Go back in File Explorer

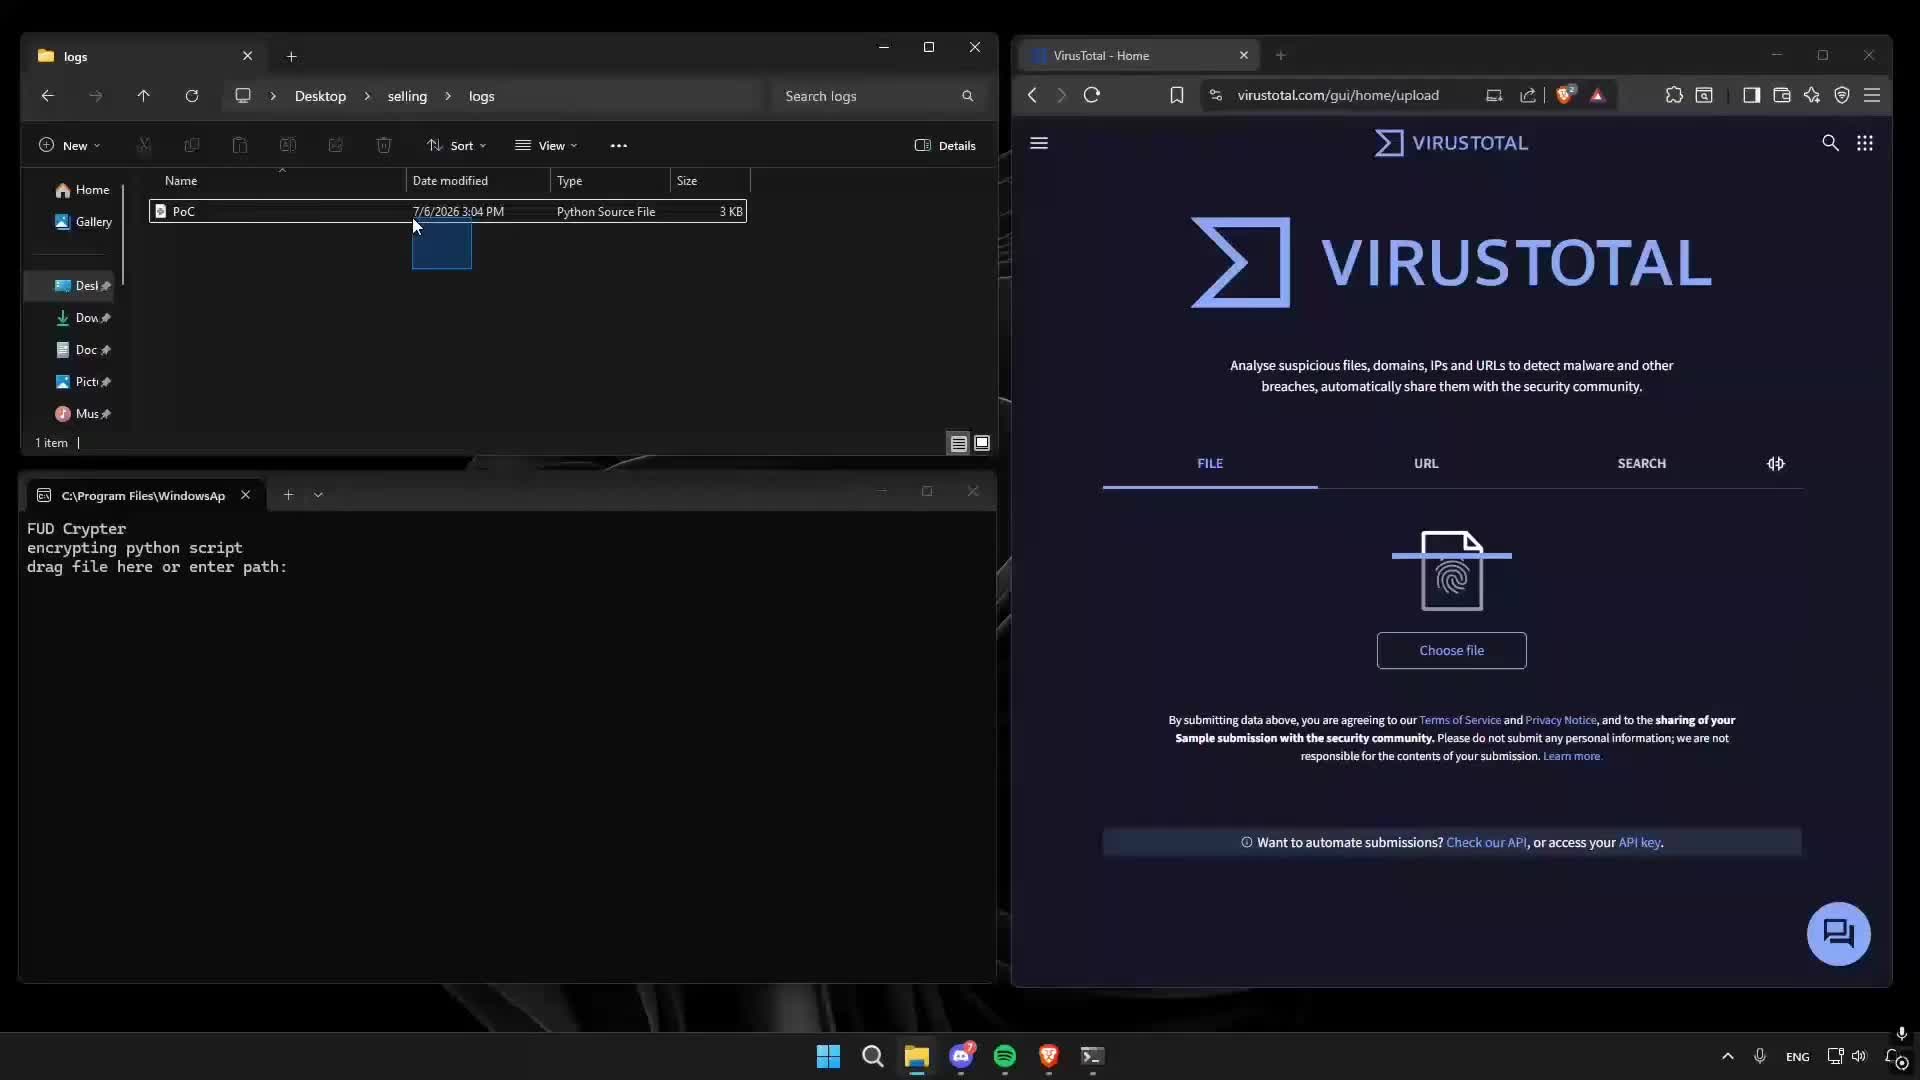coord(47,96)
